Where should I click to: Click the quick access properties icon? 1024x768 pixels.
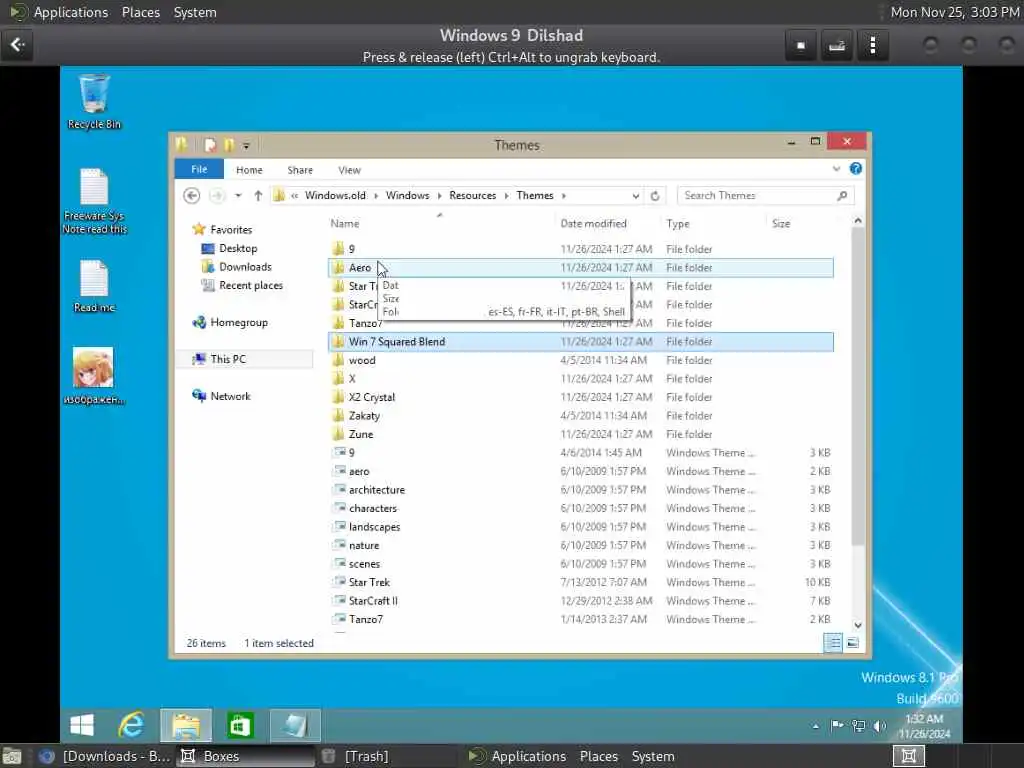(x=210, y=145)
